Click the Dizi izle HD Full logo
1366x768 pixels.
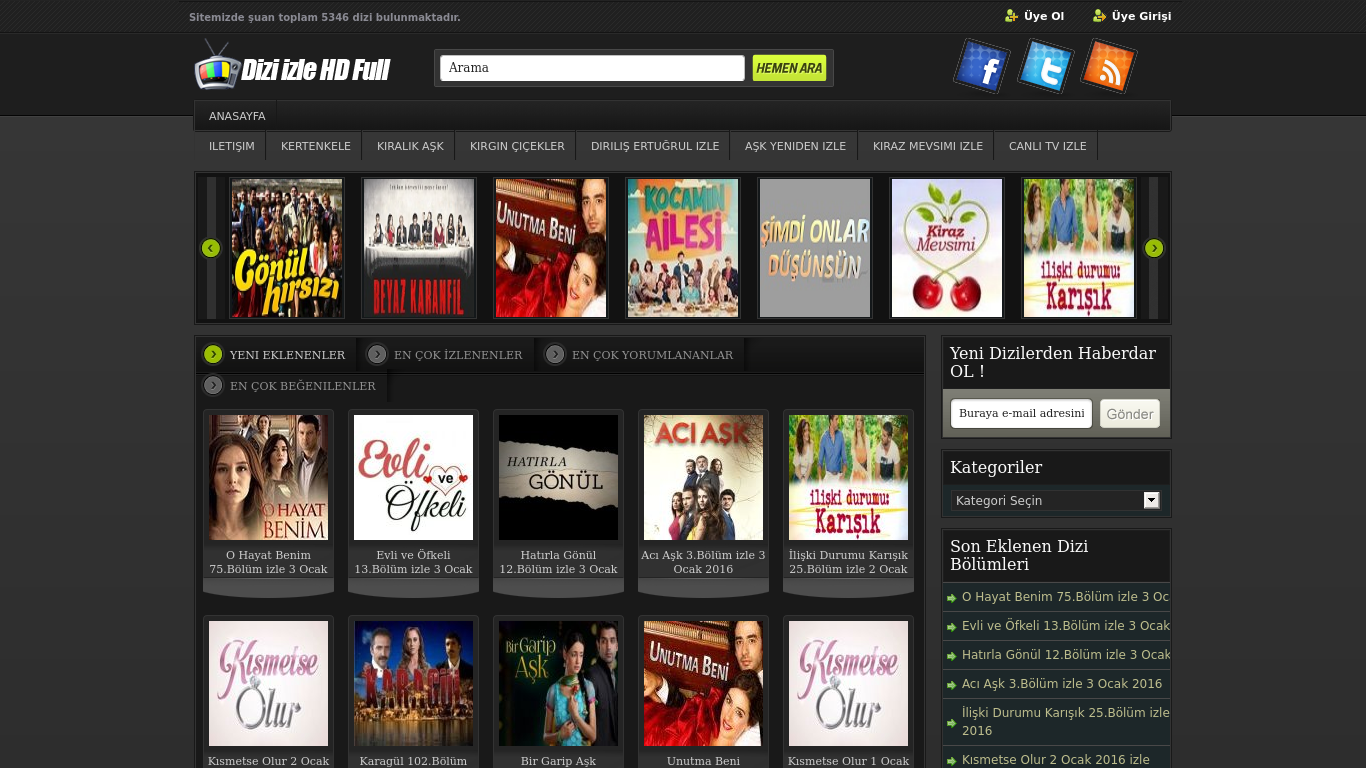click(x=292, y=67)
